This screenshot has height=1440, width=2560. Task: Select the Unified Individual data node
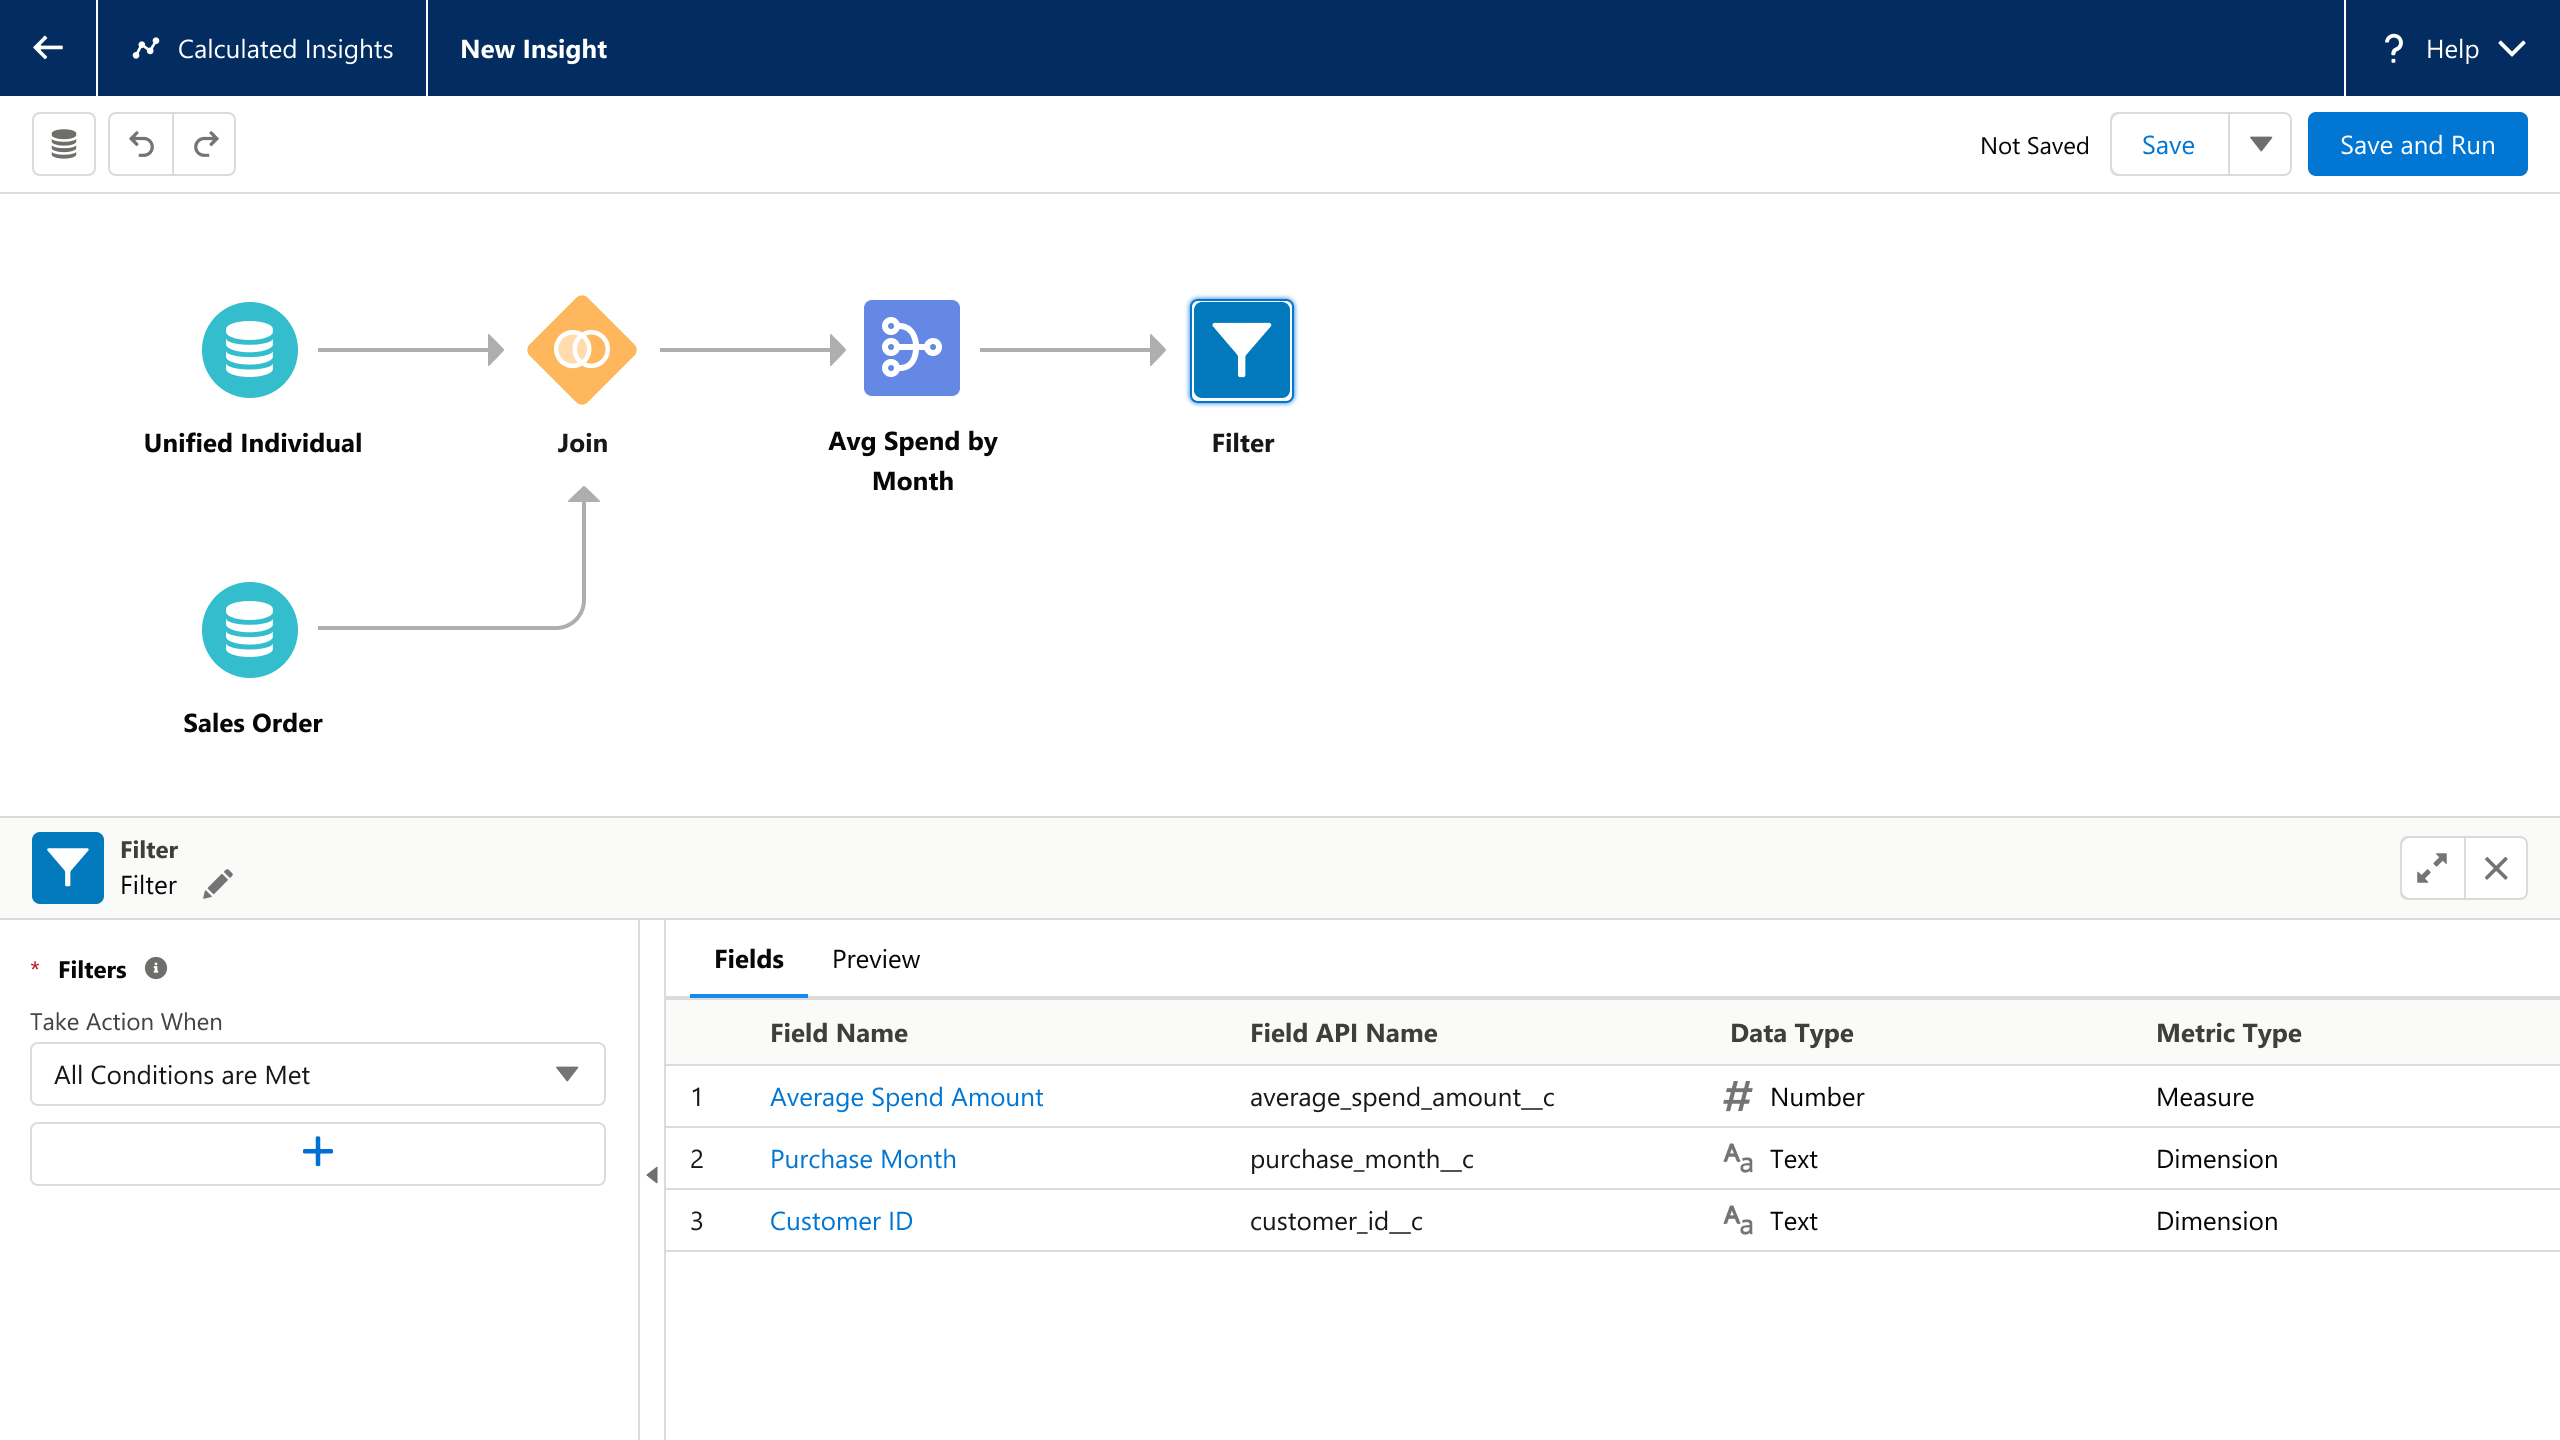(x=250, y=349)
